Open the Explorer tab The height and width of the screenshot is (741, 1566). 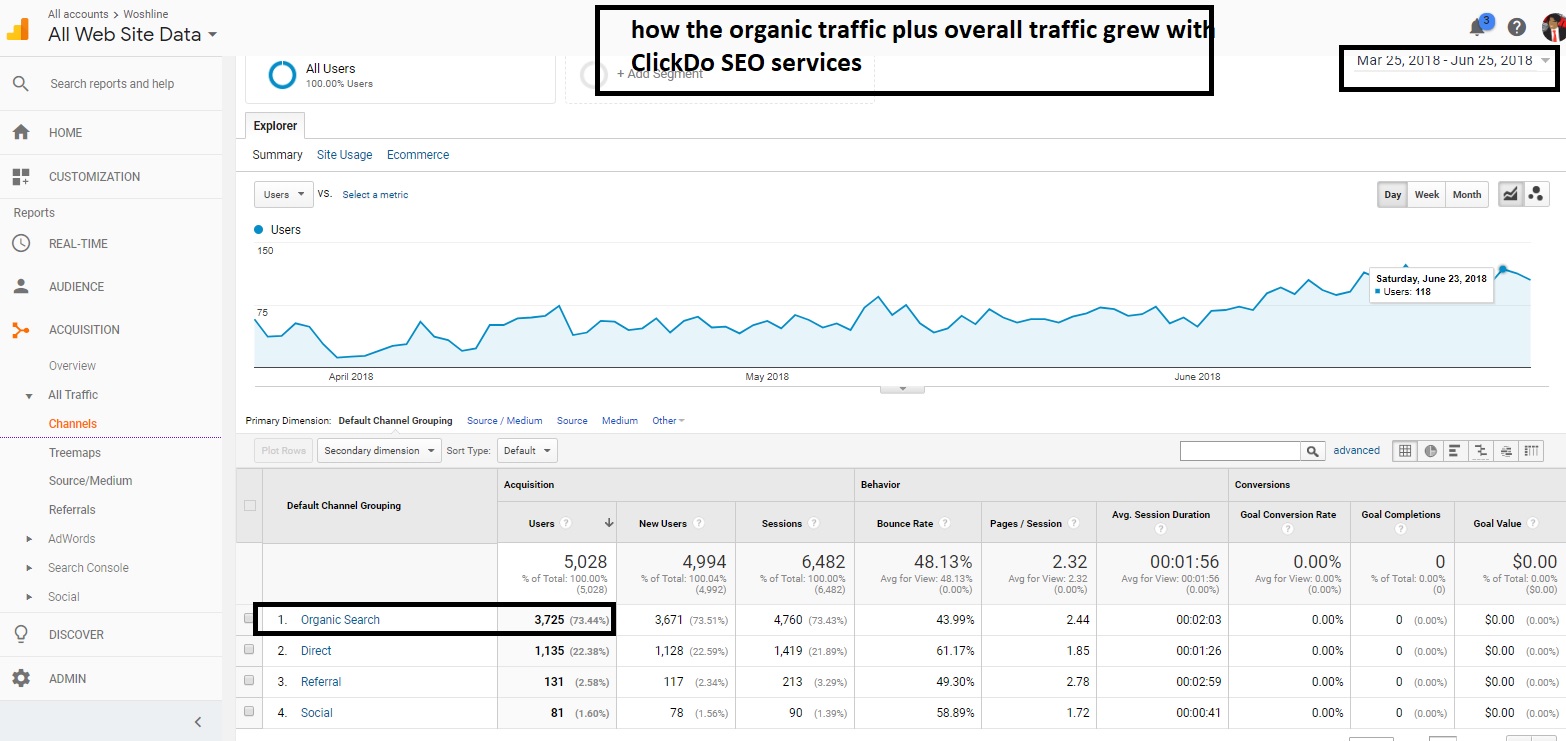[275, 126]
